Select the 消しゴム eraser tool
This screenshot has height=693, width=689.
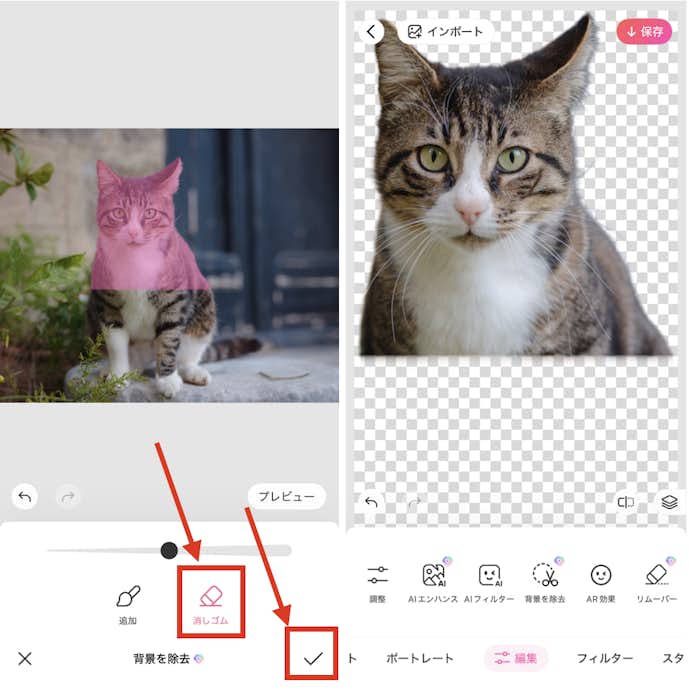[x=211, y=604]
